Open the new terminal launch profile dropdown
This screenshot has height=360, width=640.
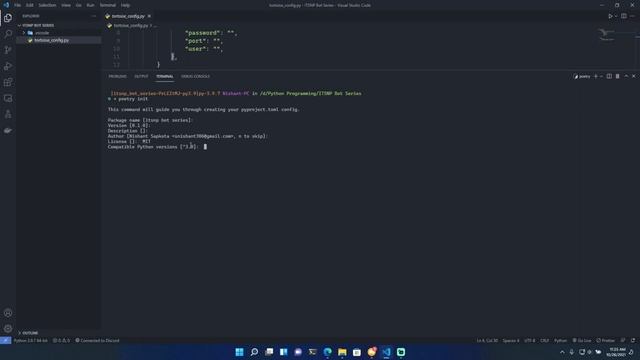click(601, 76)
